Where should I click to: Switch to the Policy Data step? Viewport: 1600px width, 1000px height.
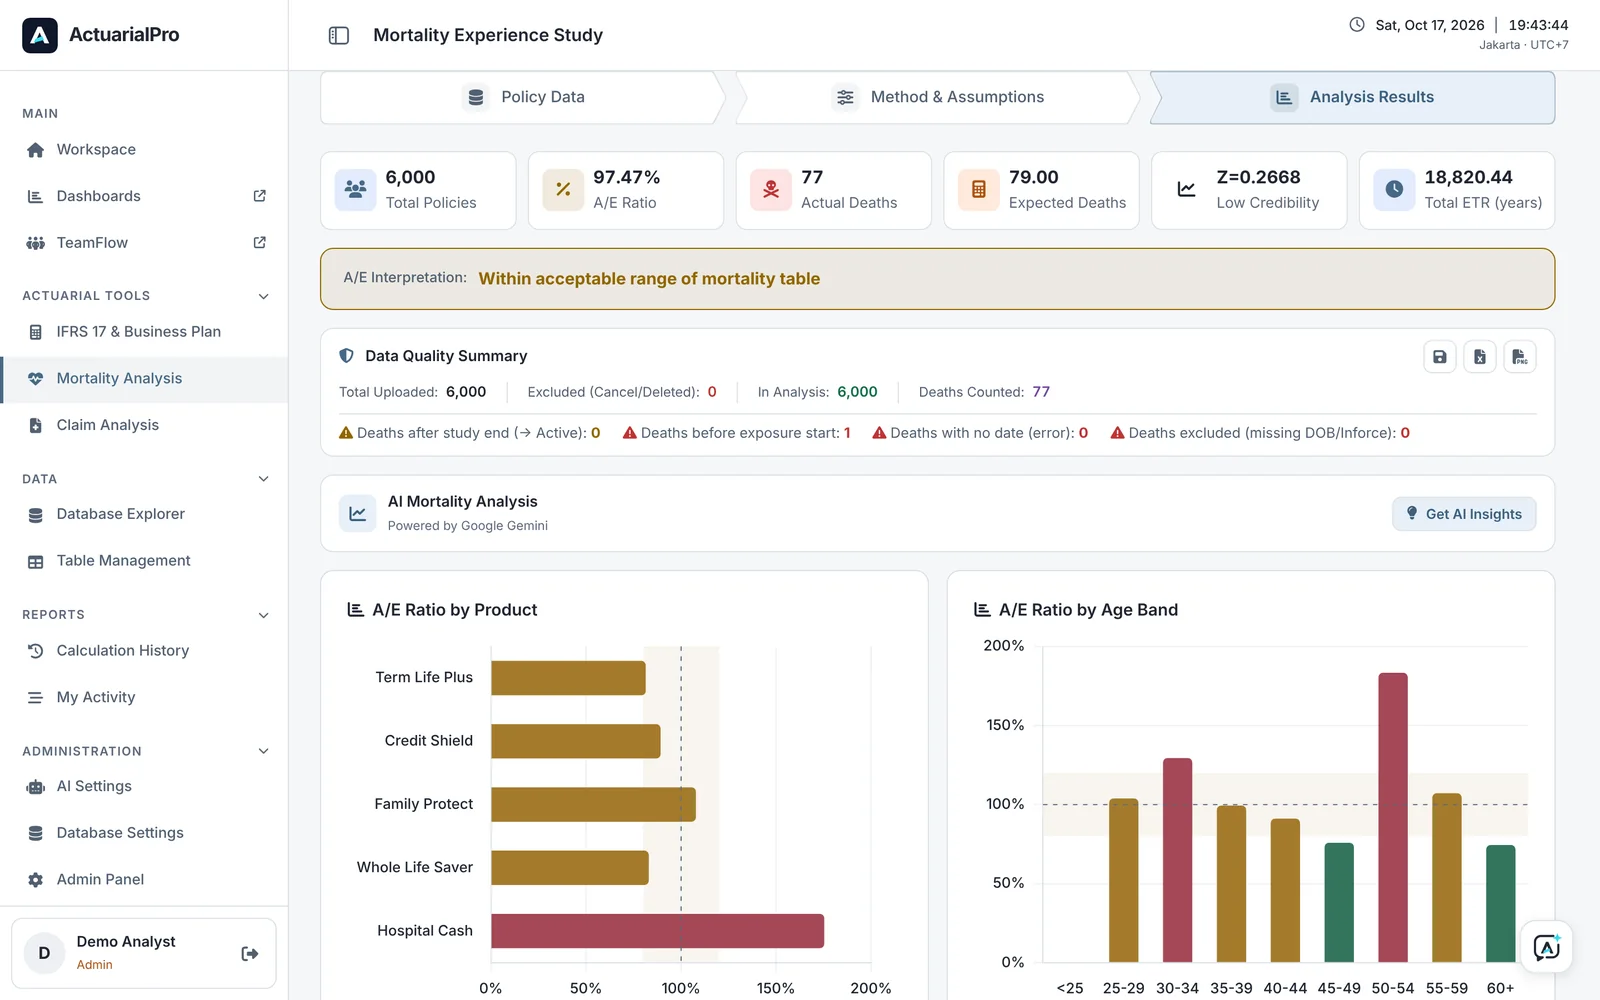tap(523, 97)
